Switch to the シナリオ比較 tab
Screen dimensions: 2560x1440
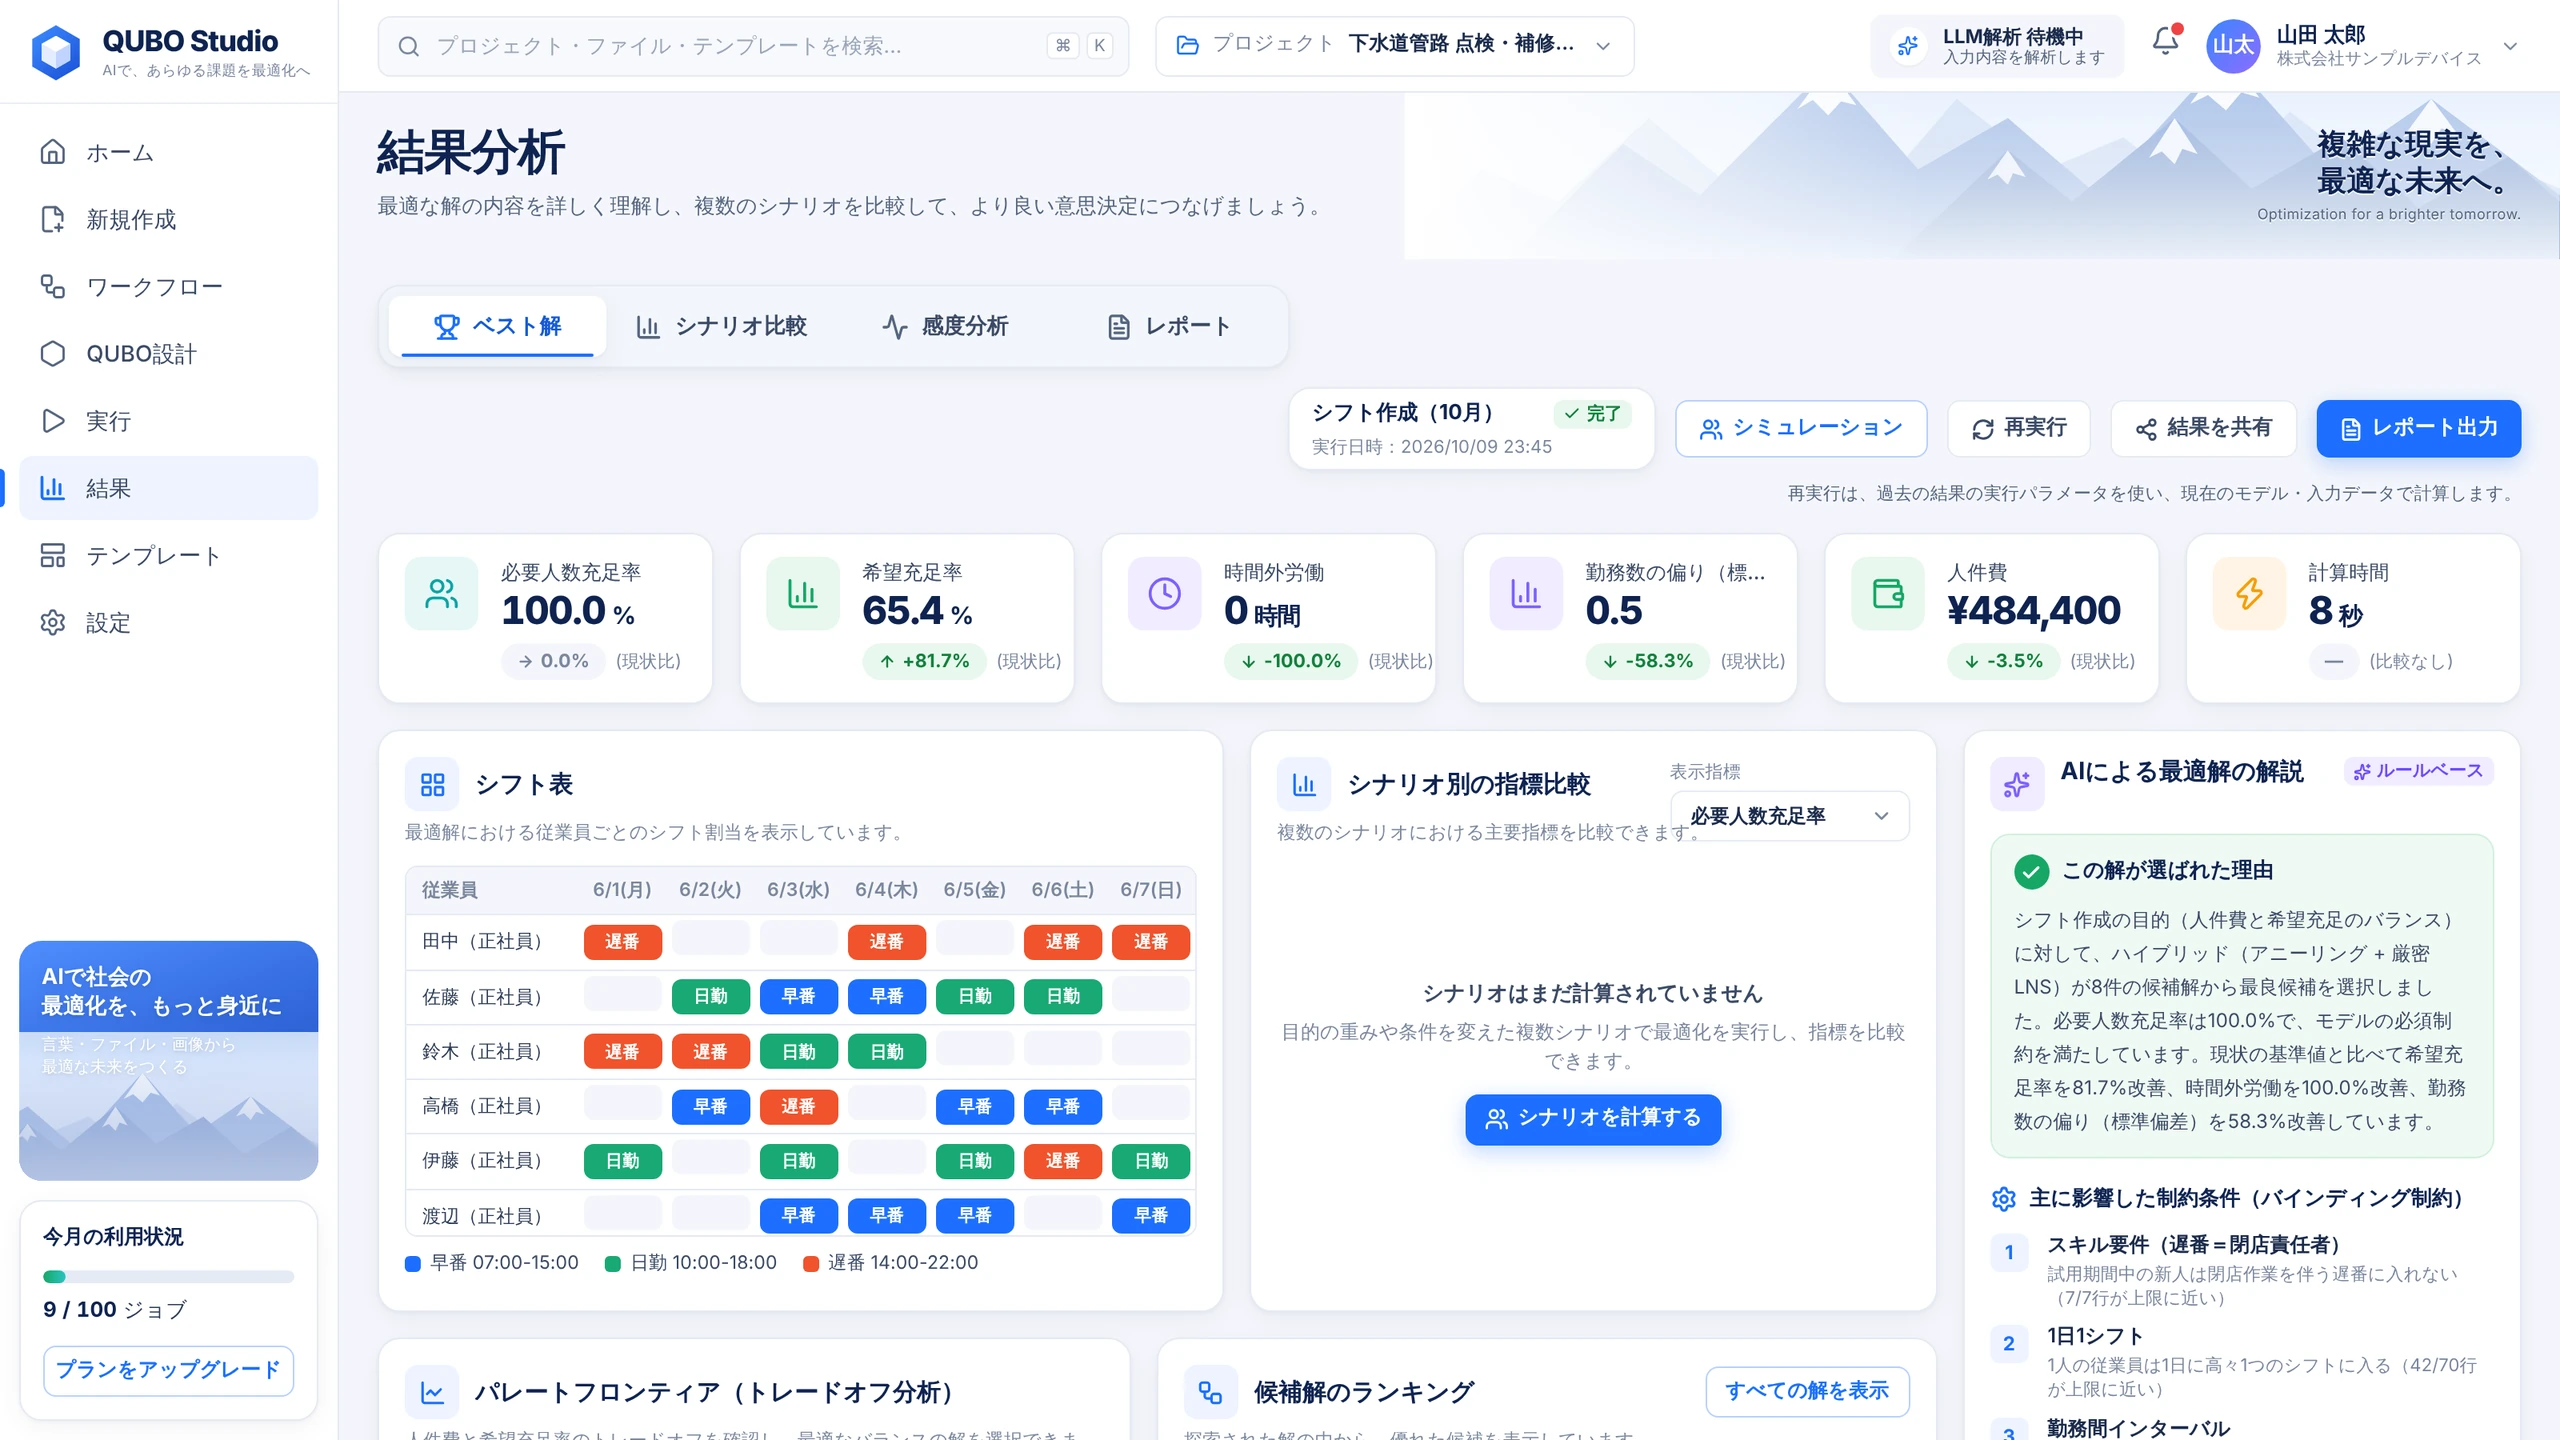(722, 326)
